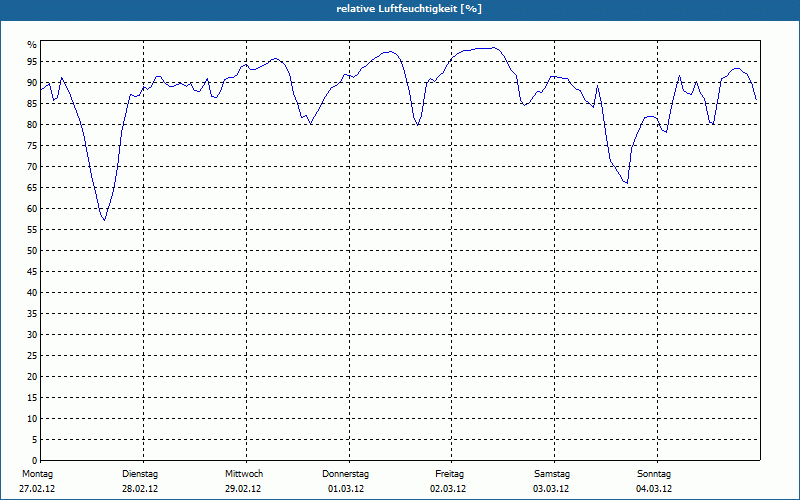Click the y-axis value 90
Image resolution: width=800 pixels, height=500 pixels.
pos(32,83)
